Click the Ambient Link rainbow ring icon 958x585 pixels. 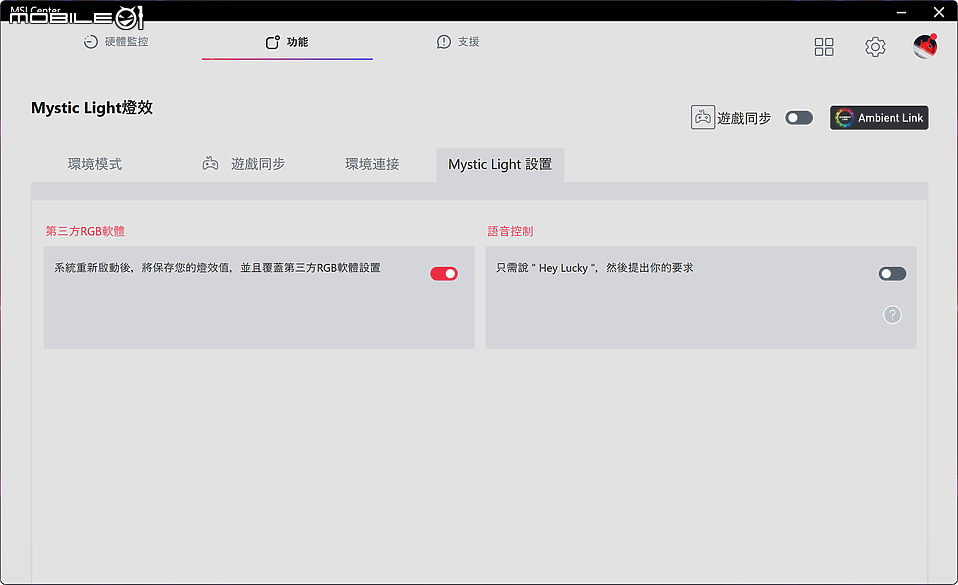844,117
